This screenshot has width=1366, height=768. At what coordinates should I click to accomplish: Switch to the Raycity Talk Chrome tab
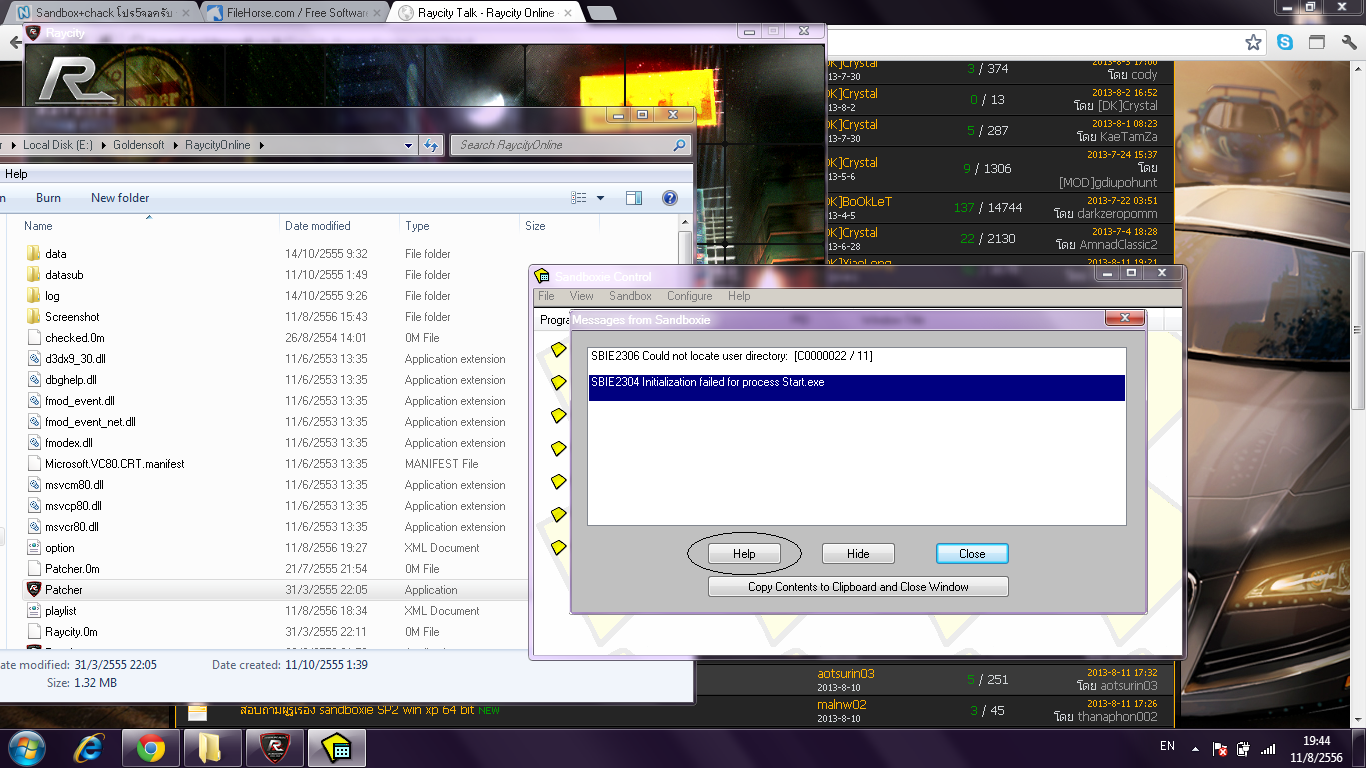click(x=485, y=13)
